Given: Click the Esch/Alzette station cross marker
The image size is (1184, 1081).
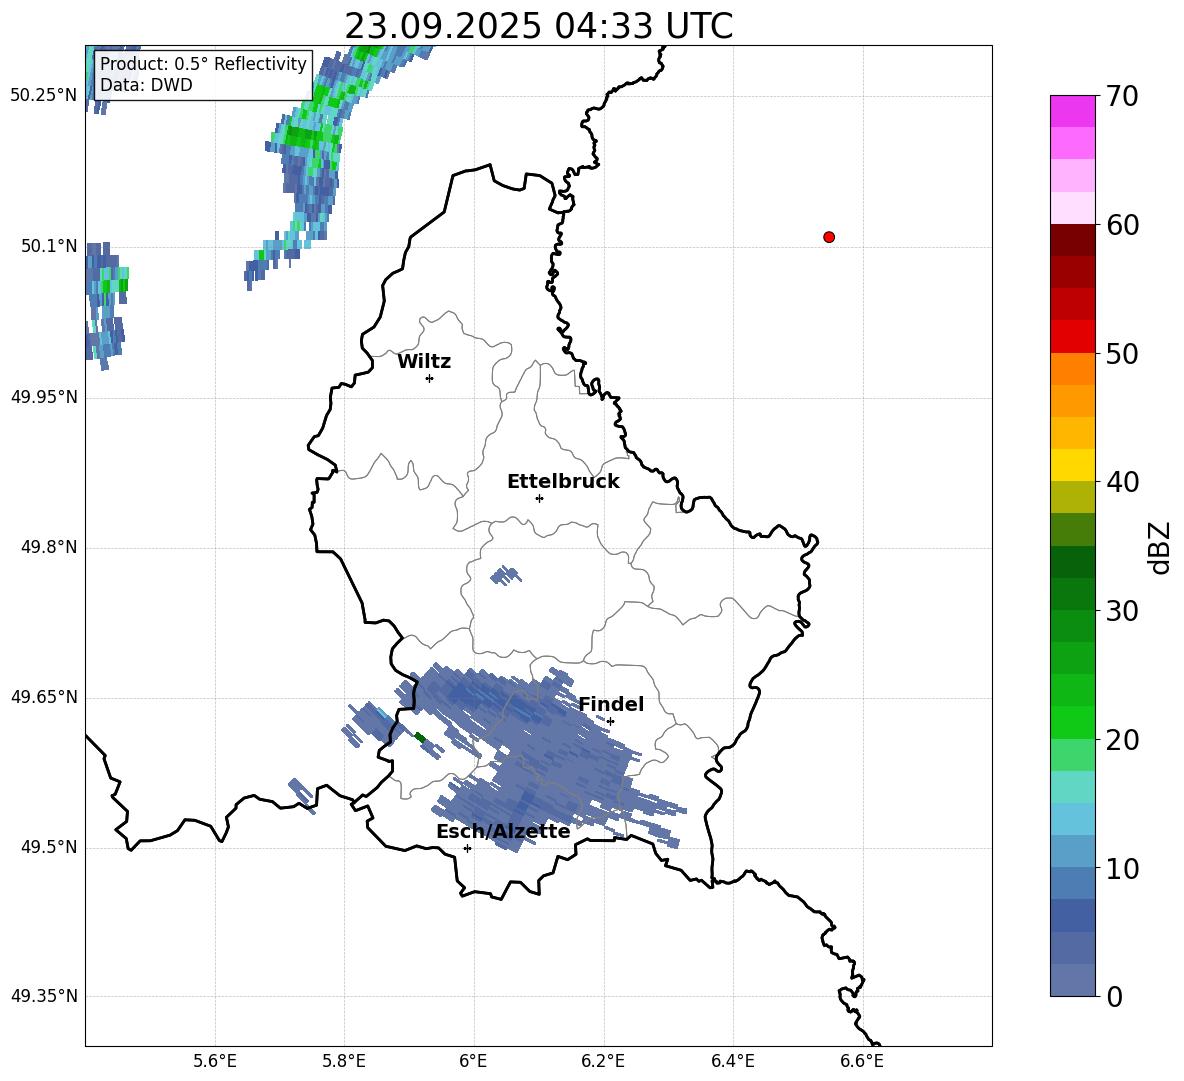Looking at the screenshot, I should pos(467,848).
